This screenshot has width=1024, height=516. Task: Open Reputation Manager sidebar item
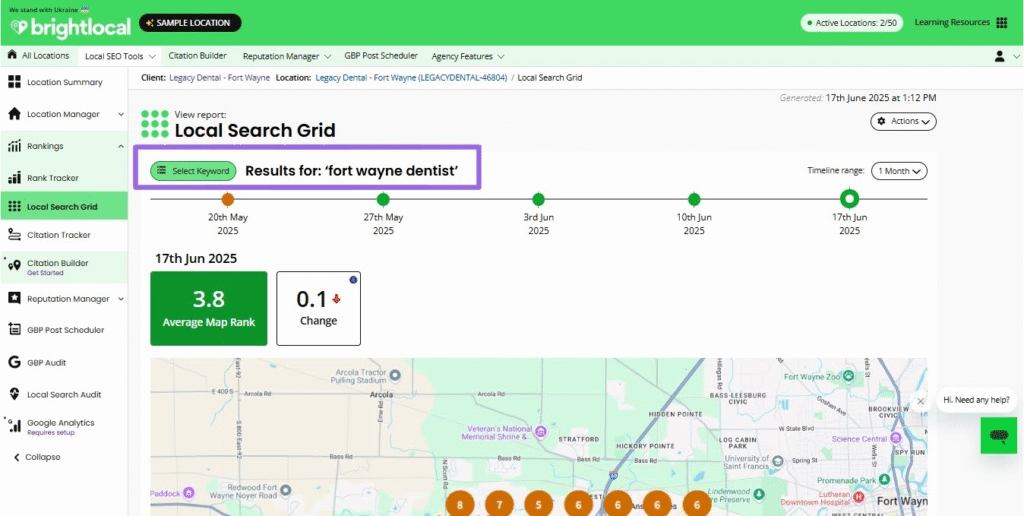[64, 298]
